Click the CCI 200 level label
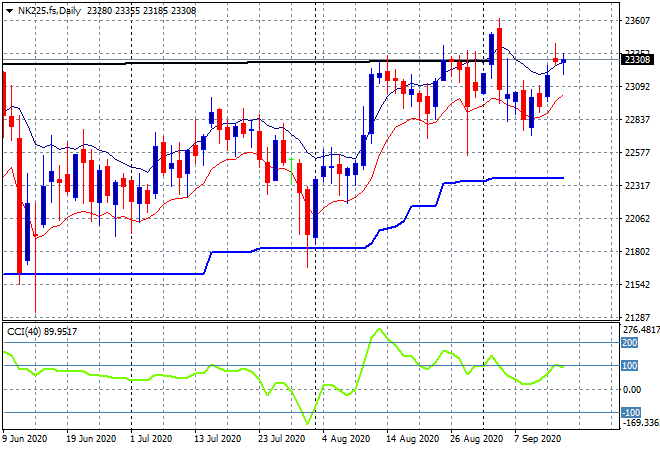660x450 pixels. [x=630, y=343]
